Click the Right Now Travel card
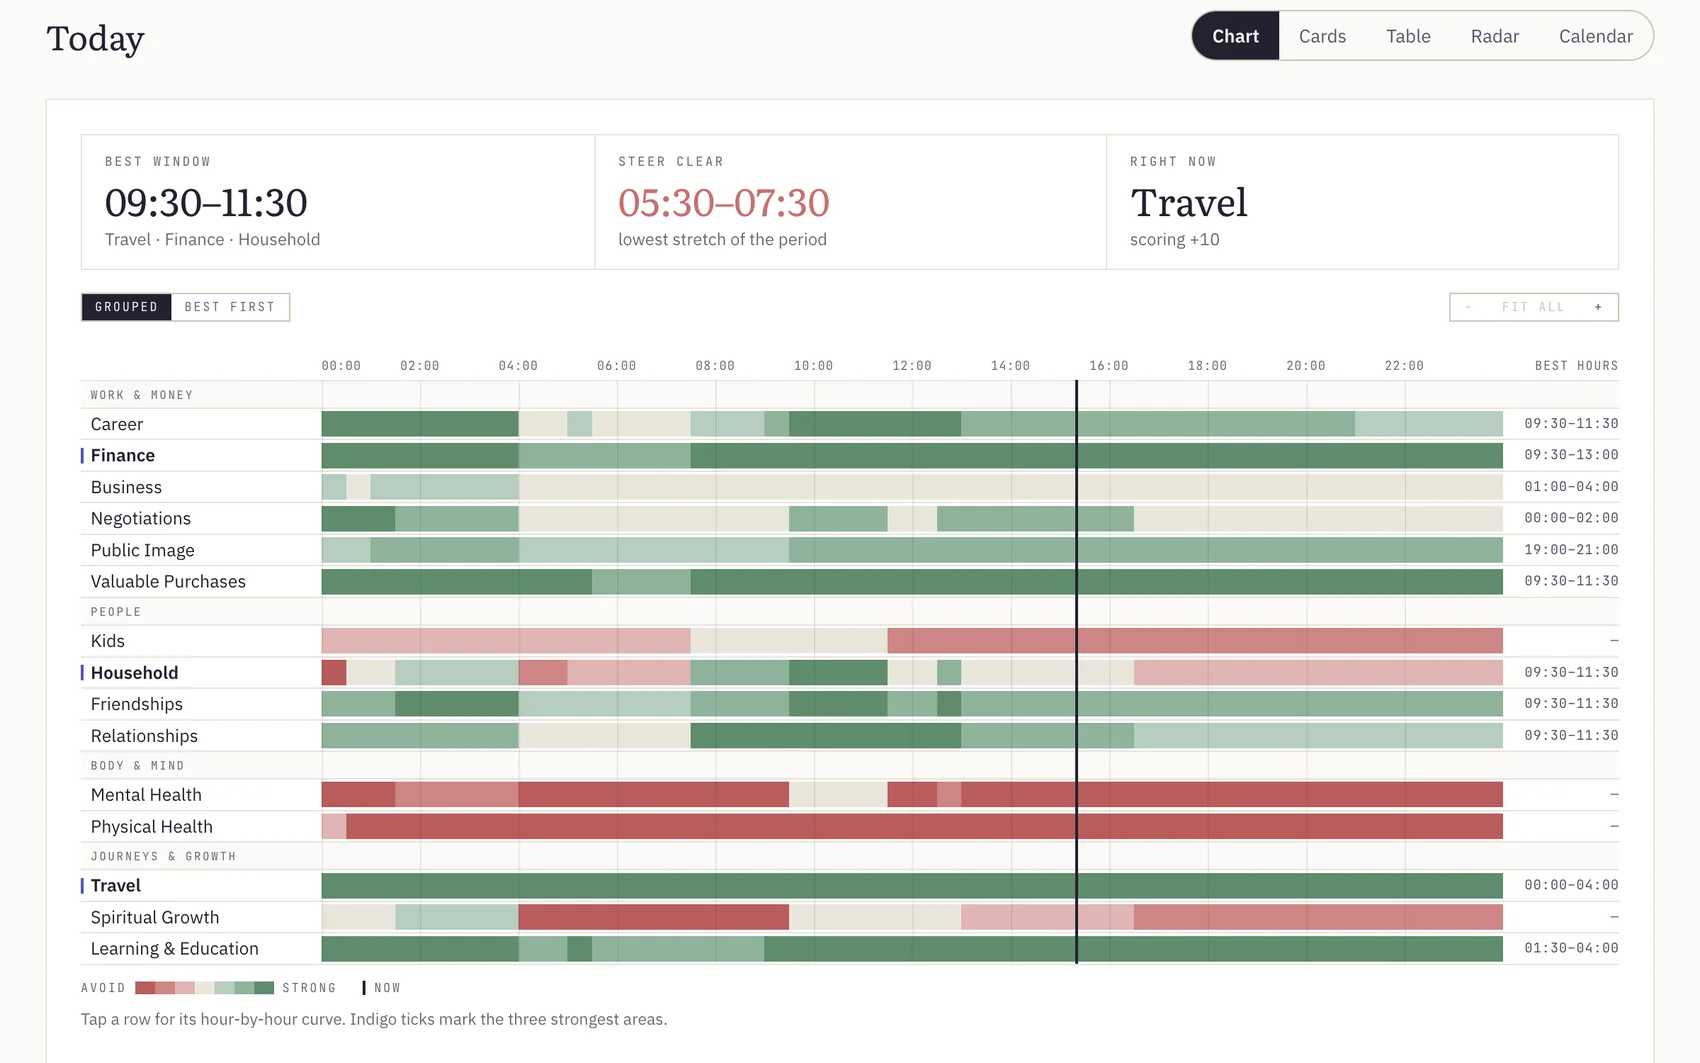 click(x=1362, y=202)
